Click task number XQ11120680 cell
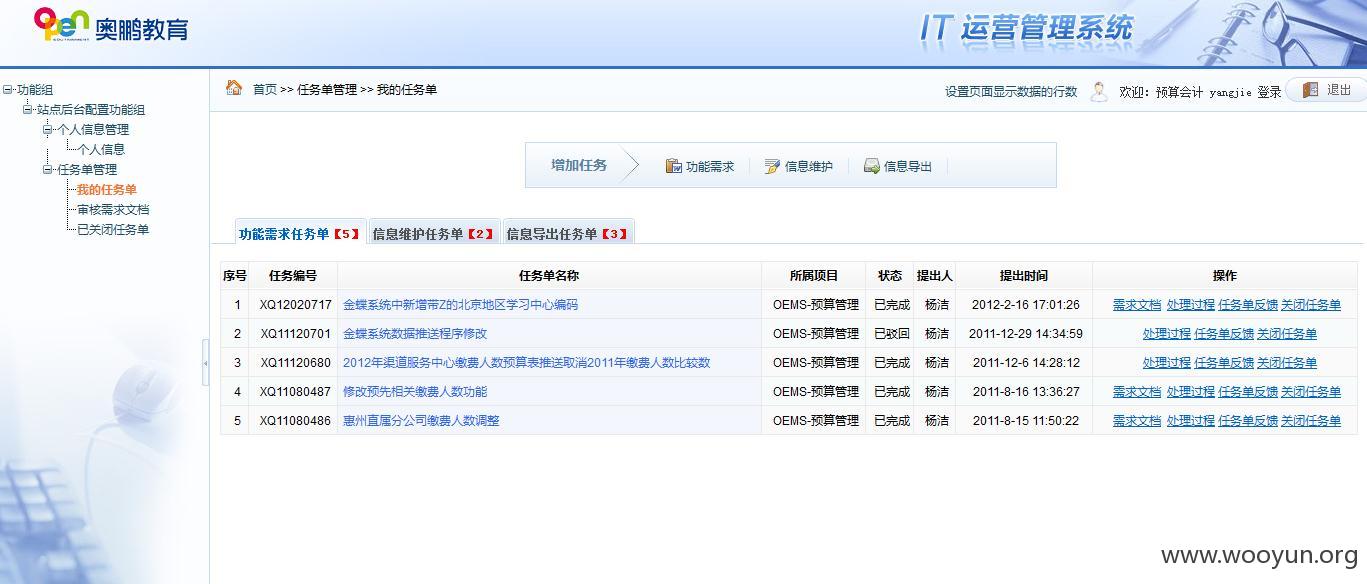This screenshot has width=1367, height=584. [x=295, y=363]
